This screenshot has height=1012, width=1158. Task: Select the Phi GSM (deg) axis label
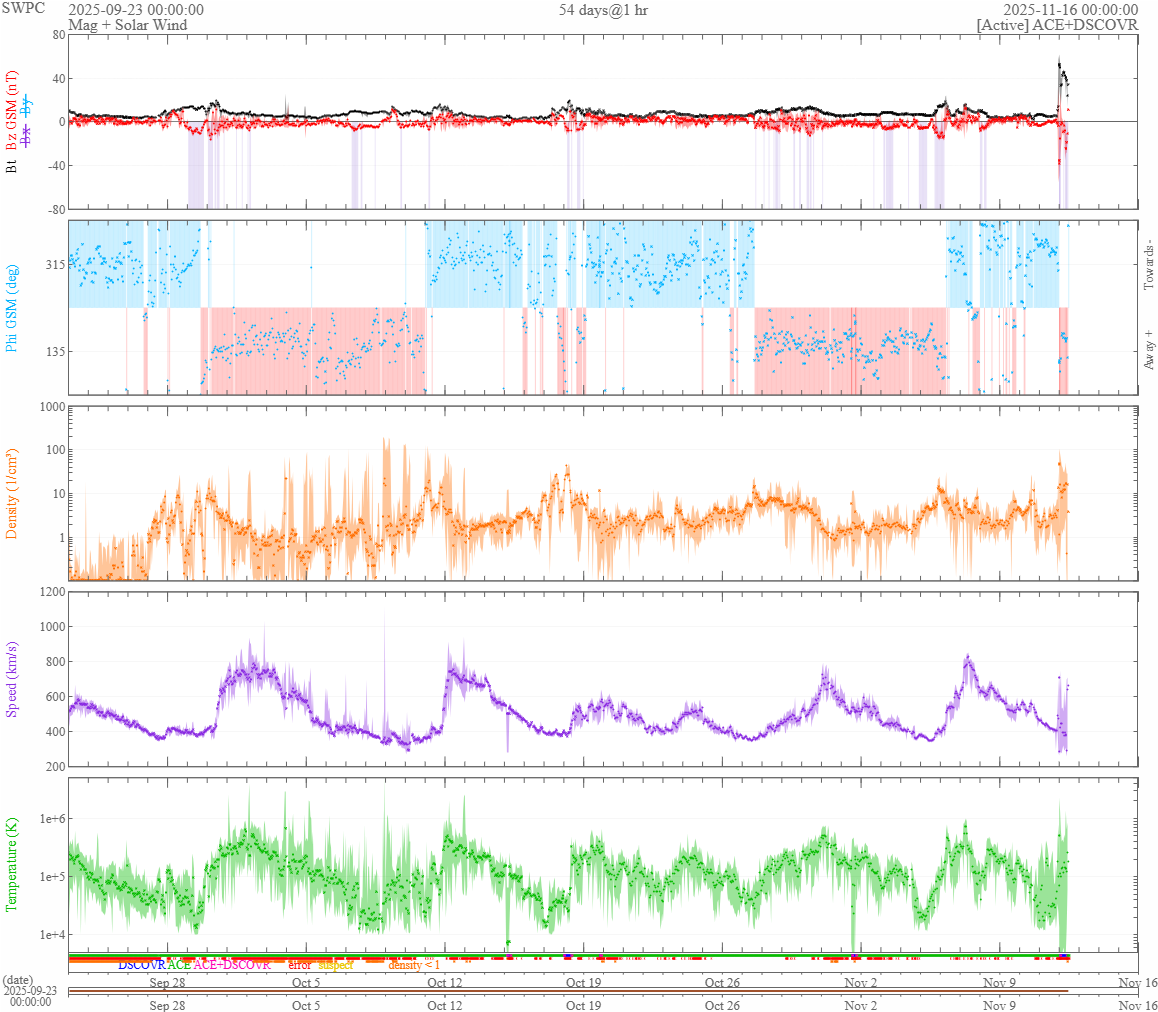click(x=12, y=307)
